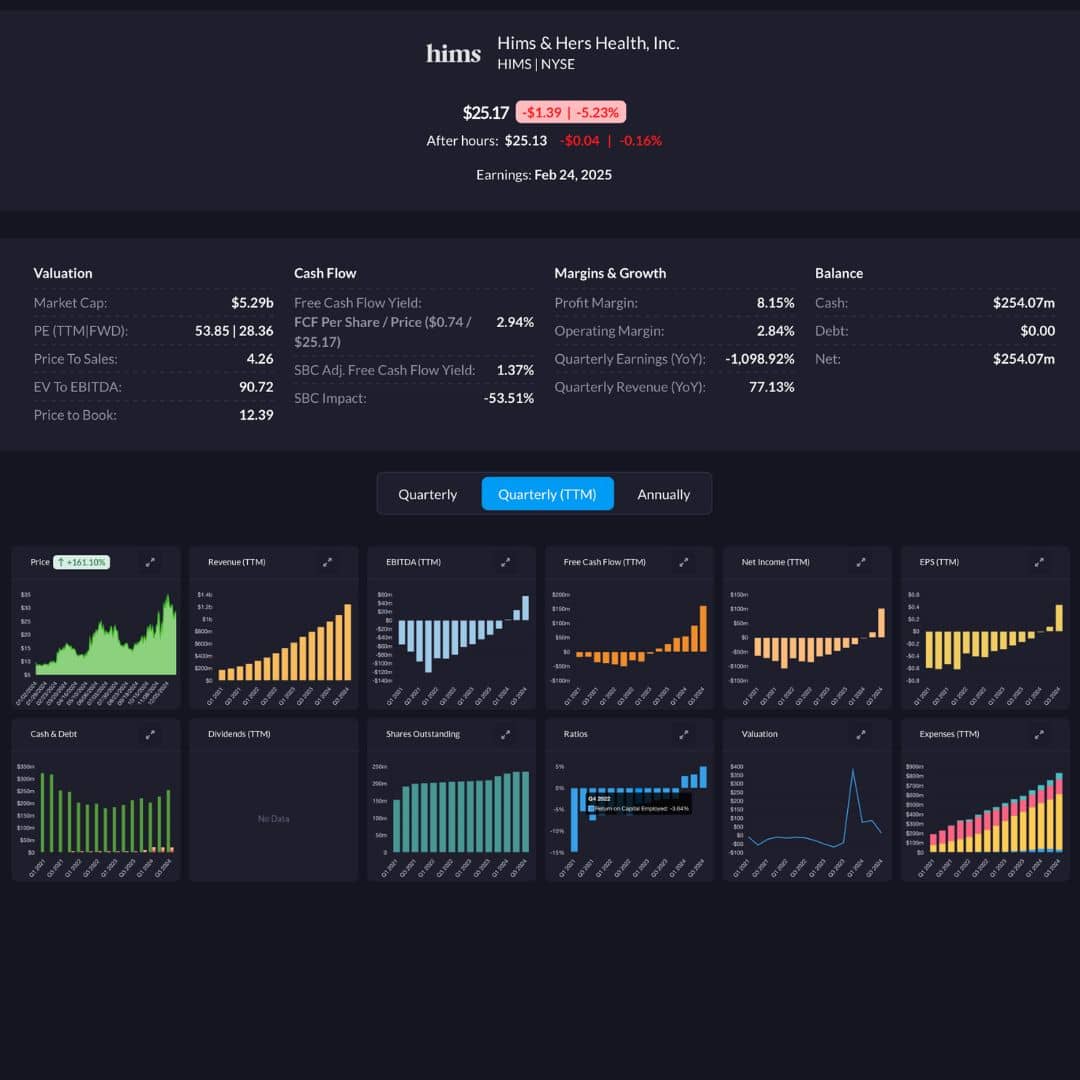Image resolution: width=1080 pixels, height=1080 pixels.
Task: Expand the EBITDA (TTM) chart
Action: click(x=506, y=562)
